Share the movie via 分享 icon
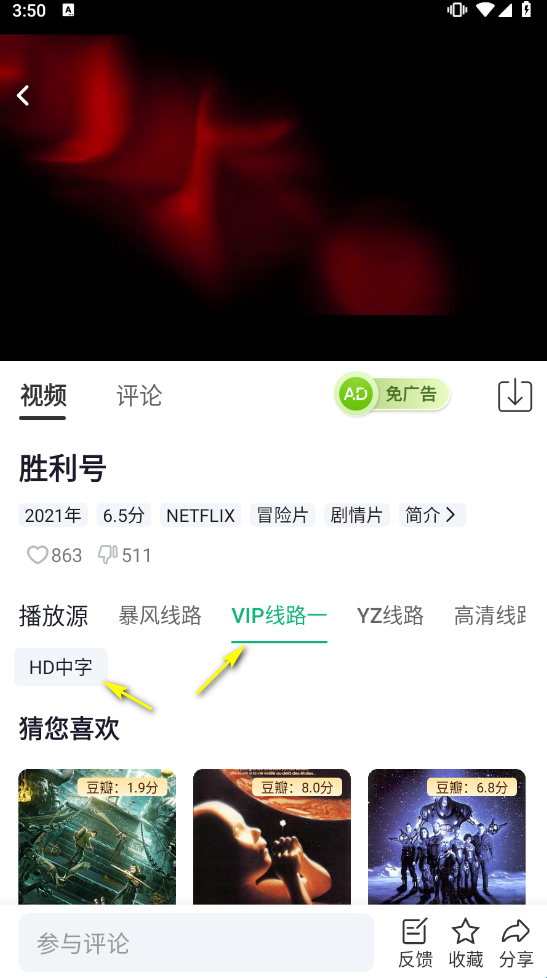 point(516,942)
